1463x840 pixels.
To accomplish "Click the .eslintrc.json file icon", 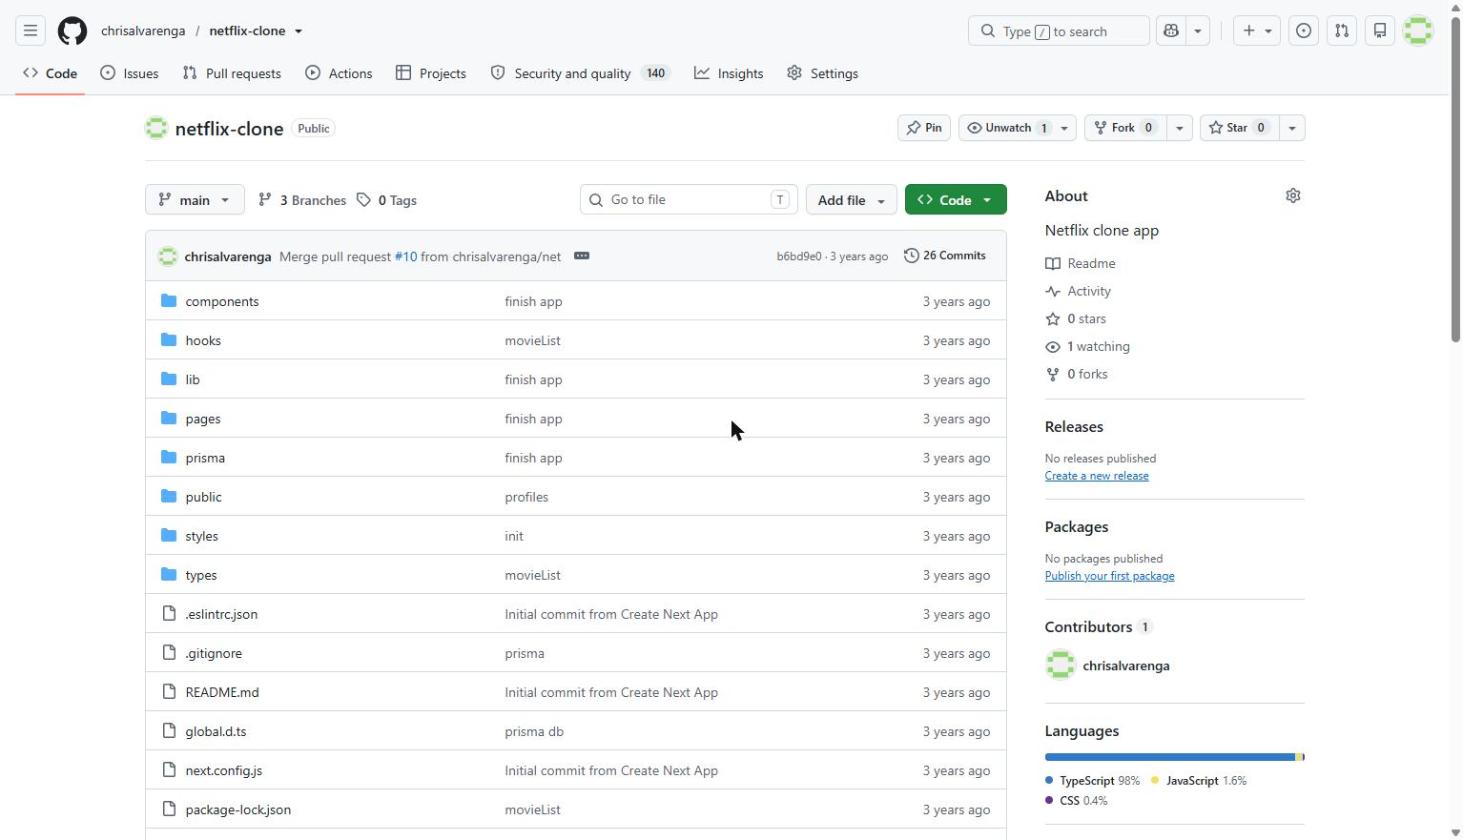I will [169, 614].
